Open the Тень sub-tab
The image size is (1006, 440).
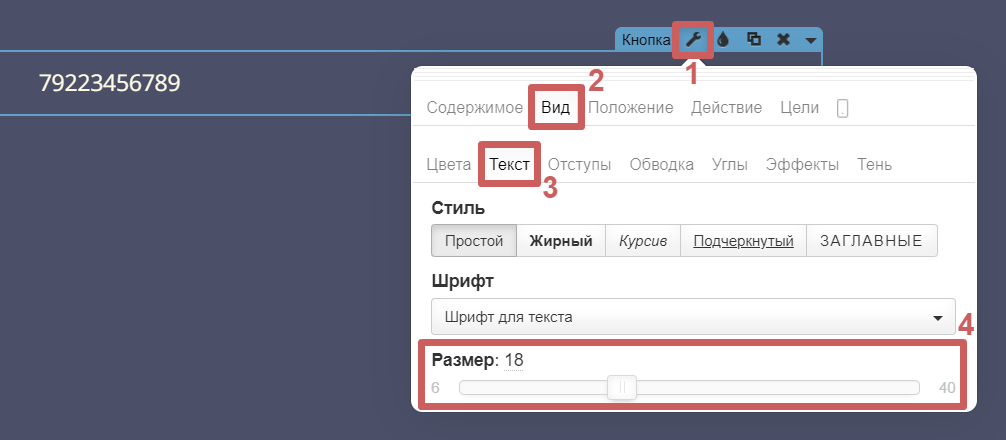(874, 164)
